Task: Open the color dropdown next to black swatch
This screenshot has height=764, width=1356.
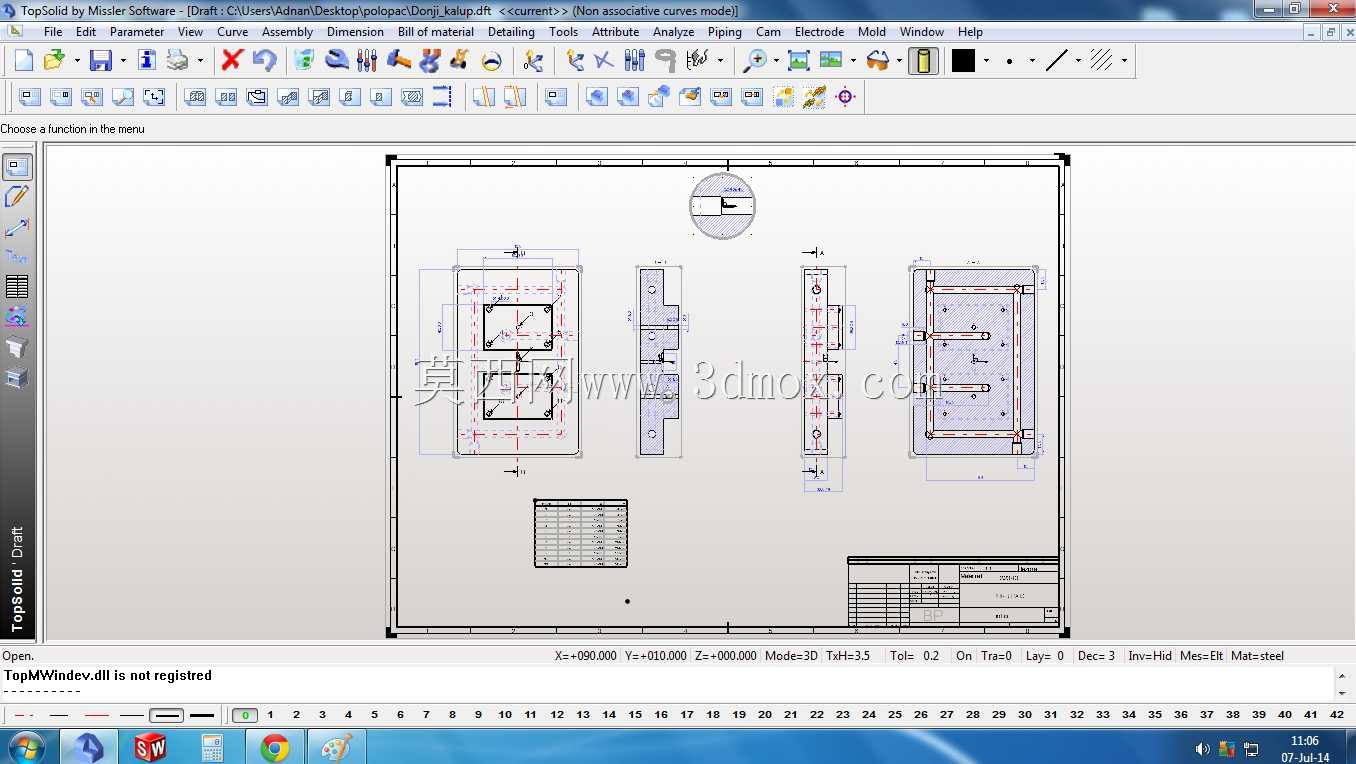Action: point(986,61)
